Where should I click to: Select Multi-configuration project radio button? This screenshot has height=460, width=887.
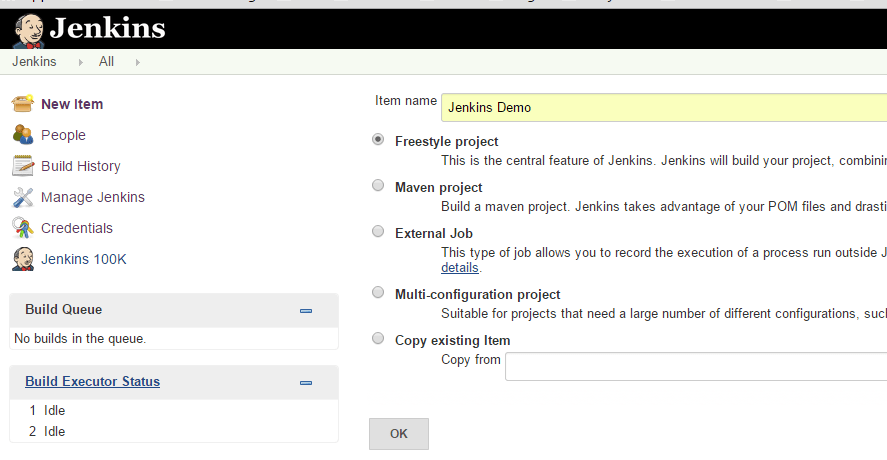point(378,293)
